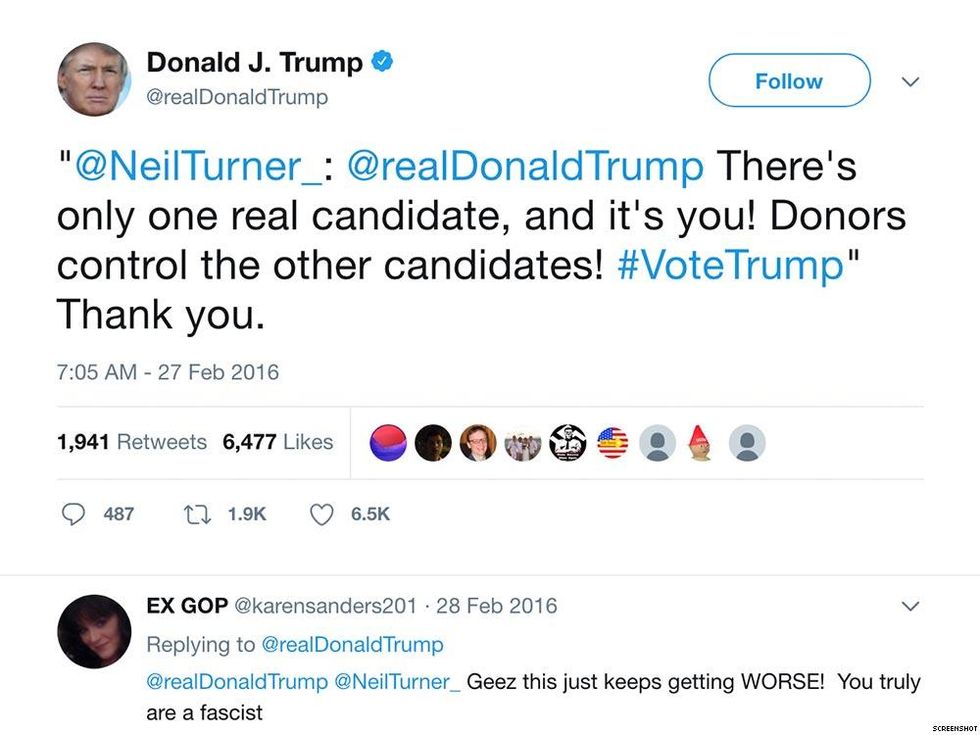
Task: Click the verified badge beside Donald J. Trump
Action: [x=381, y=60]
